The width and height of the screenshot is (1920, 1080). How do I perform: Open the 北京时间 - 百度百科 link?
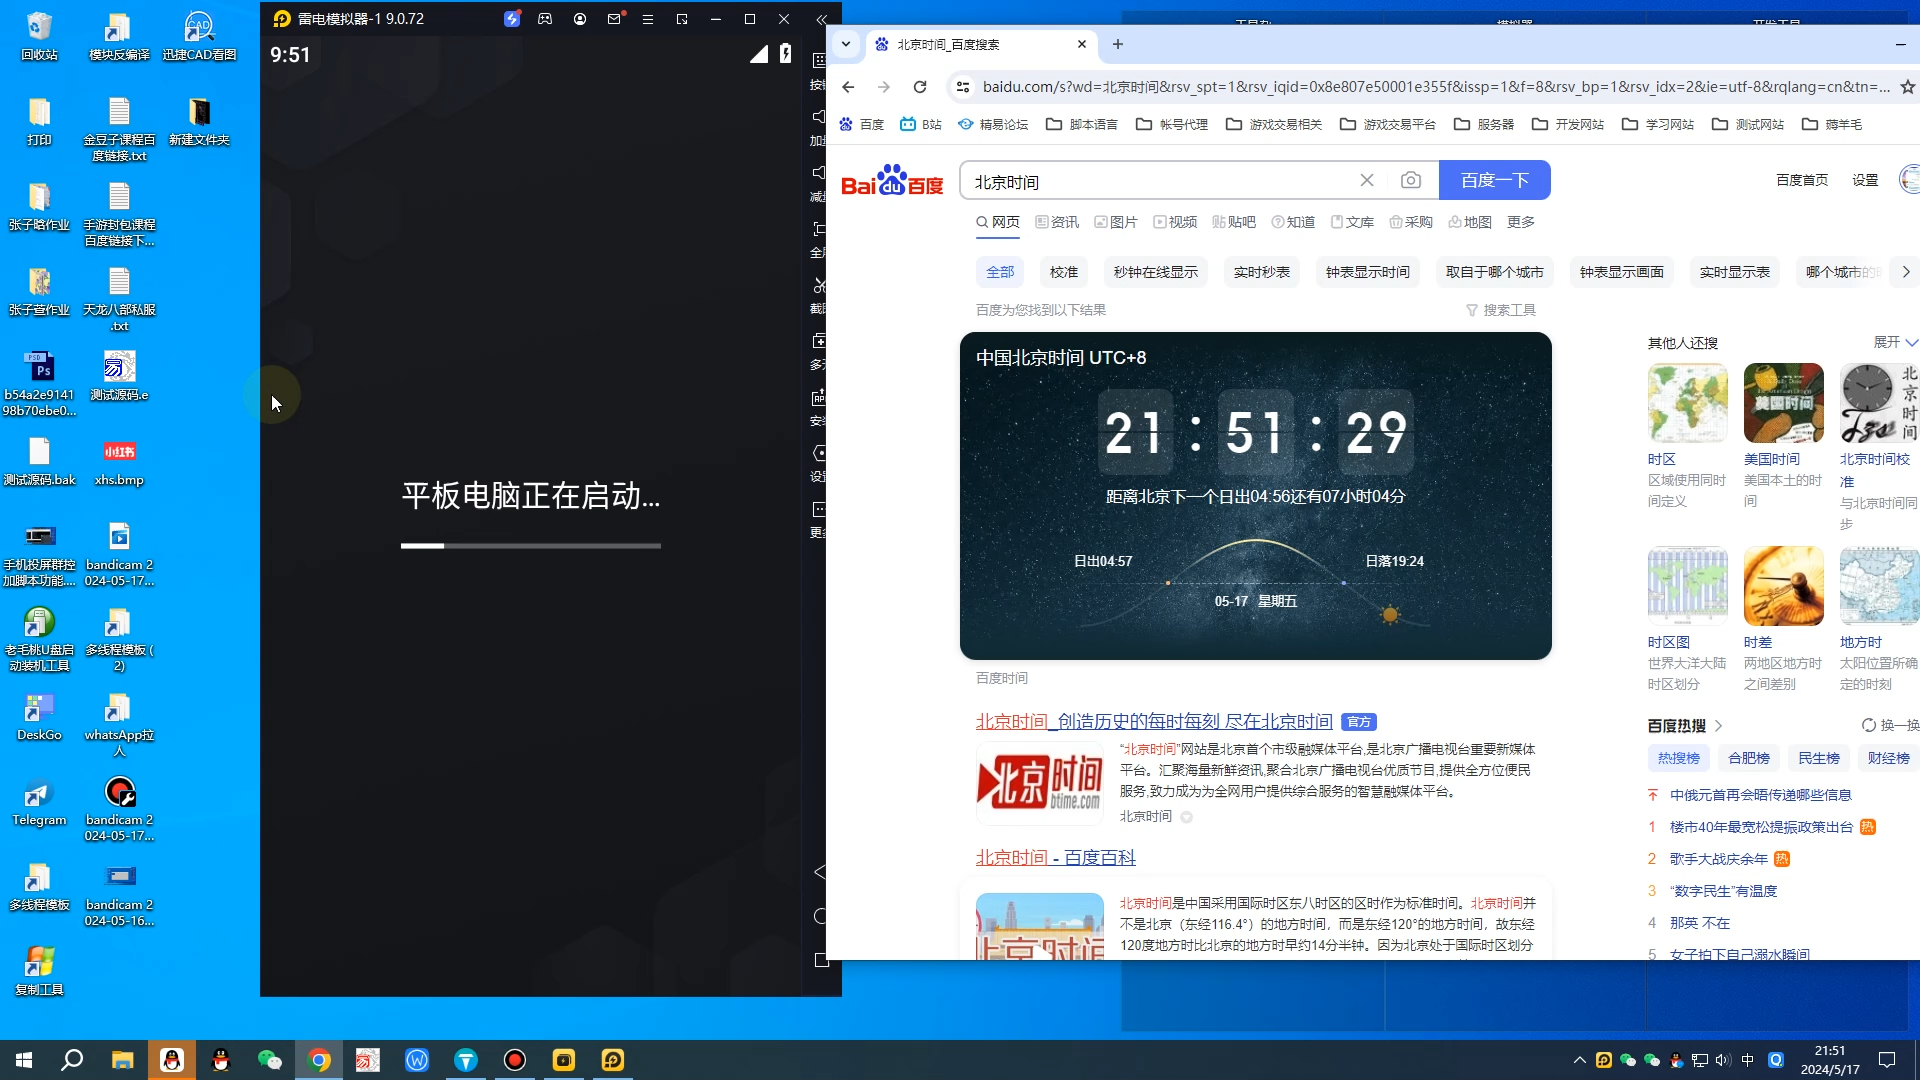(1056, 857)
